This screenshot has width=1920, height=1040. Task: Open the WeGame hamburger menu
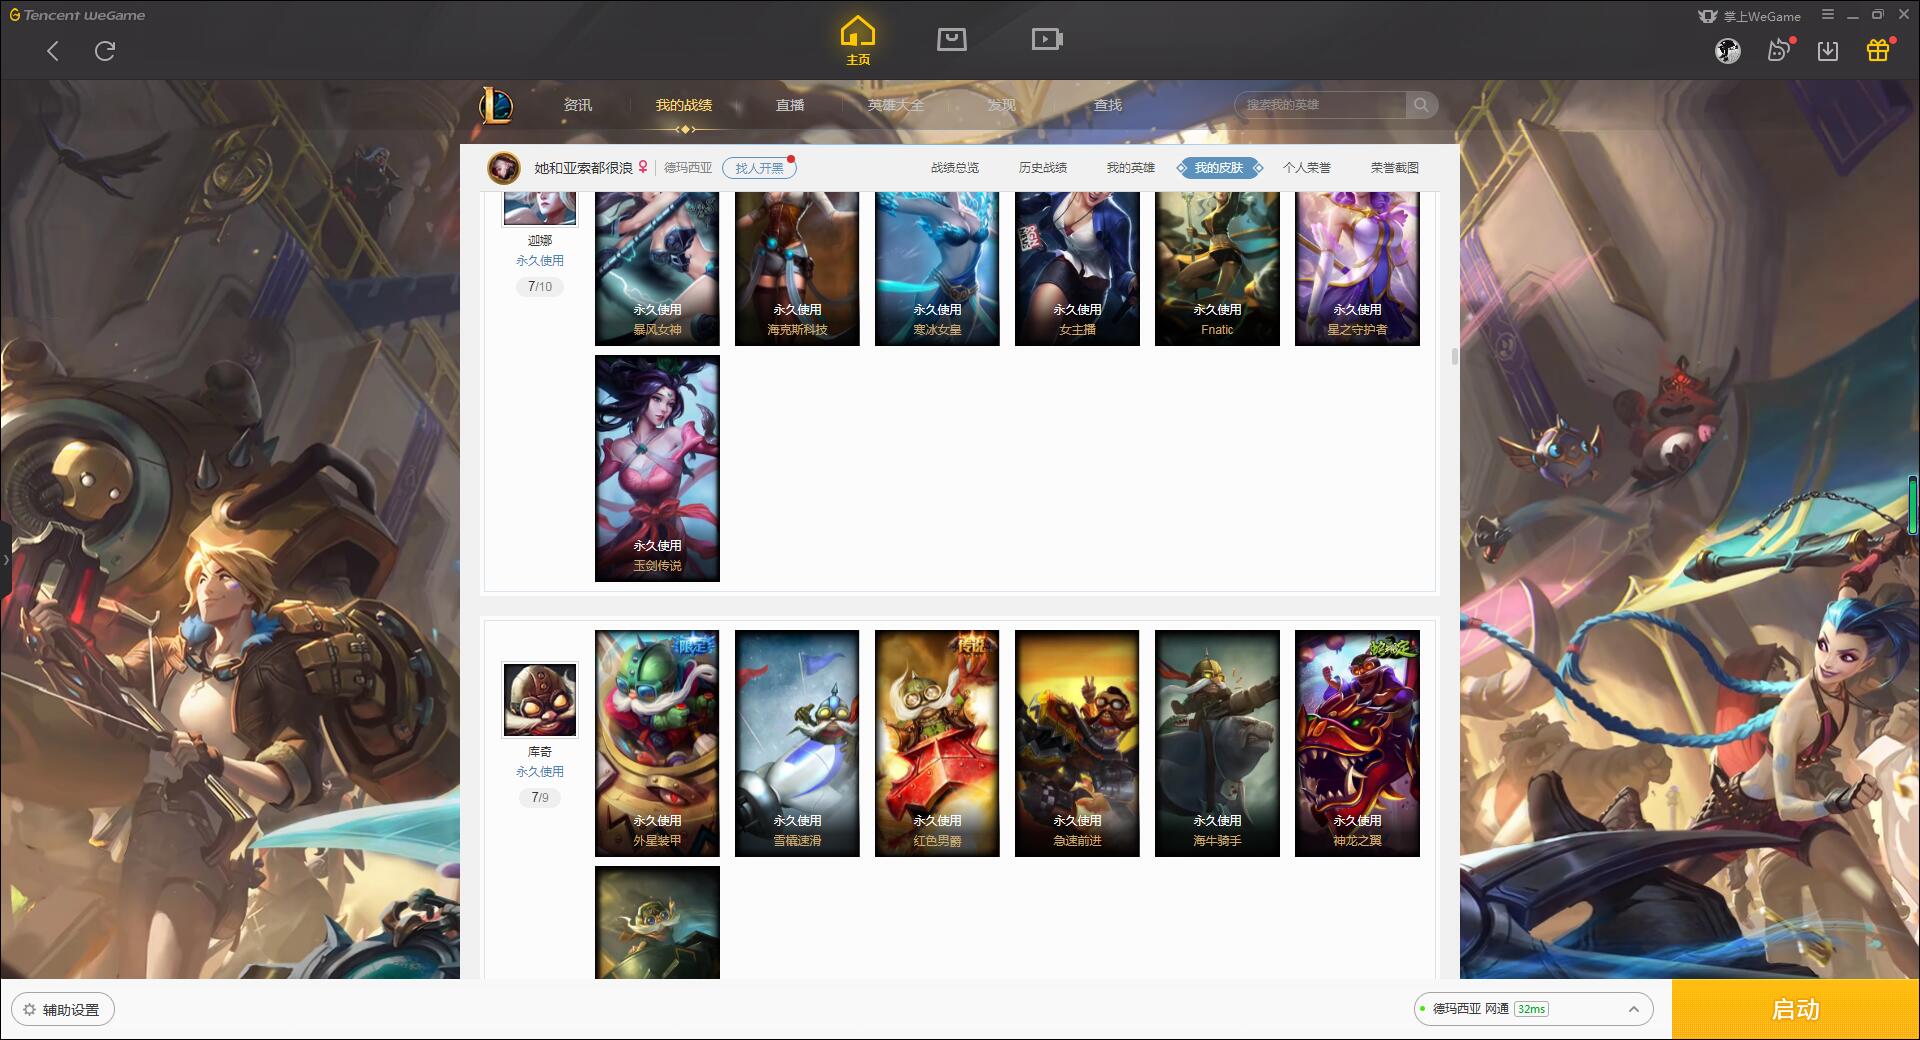(x=1828, y=15)
